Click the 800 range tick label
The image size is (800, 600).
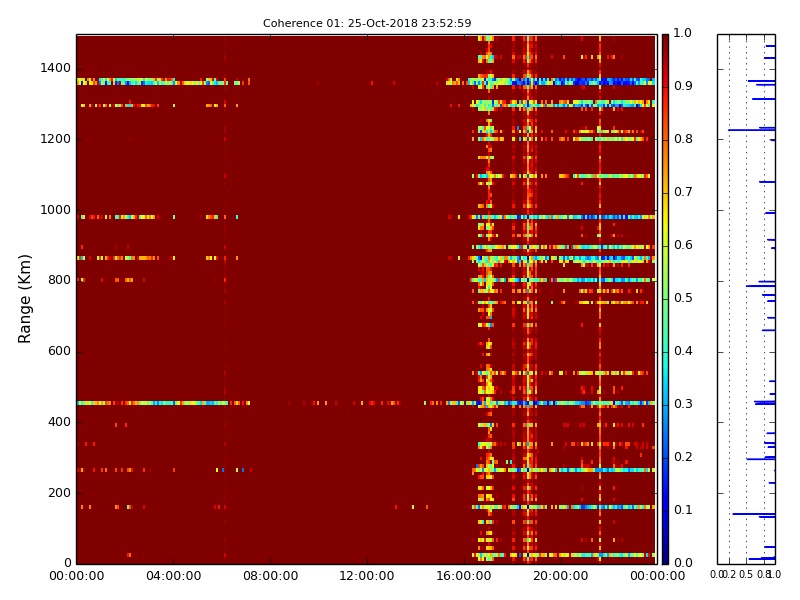tap(59, 280)
